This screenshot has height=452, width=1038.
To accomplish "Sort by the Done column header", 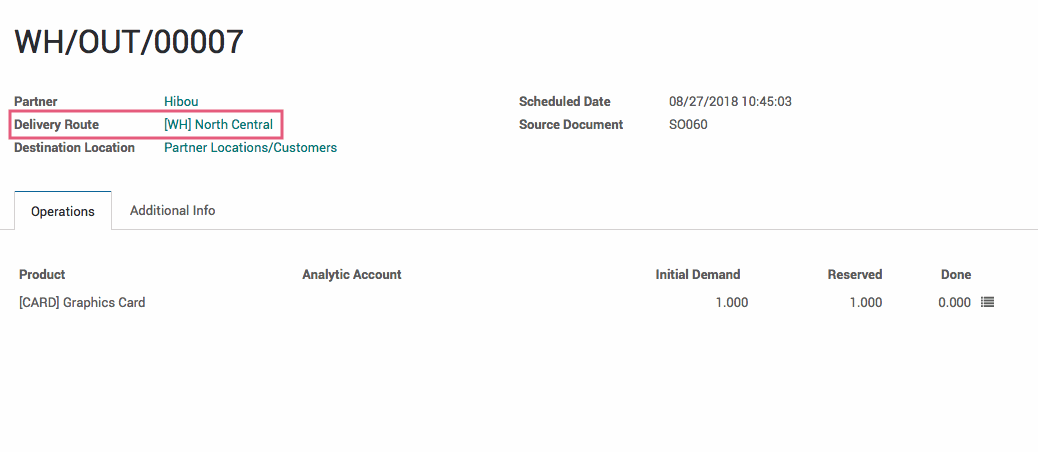I will coord(956,275).
